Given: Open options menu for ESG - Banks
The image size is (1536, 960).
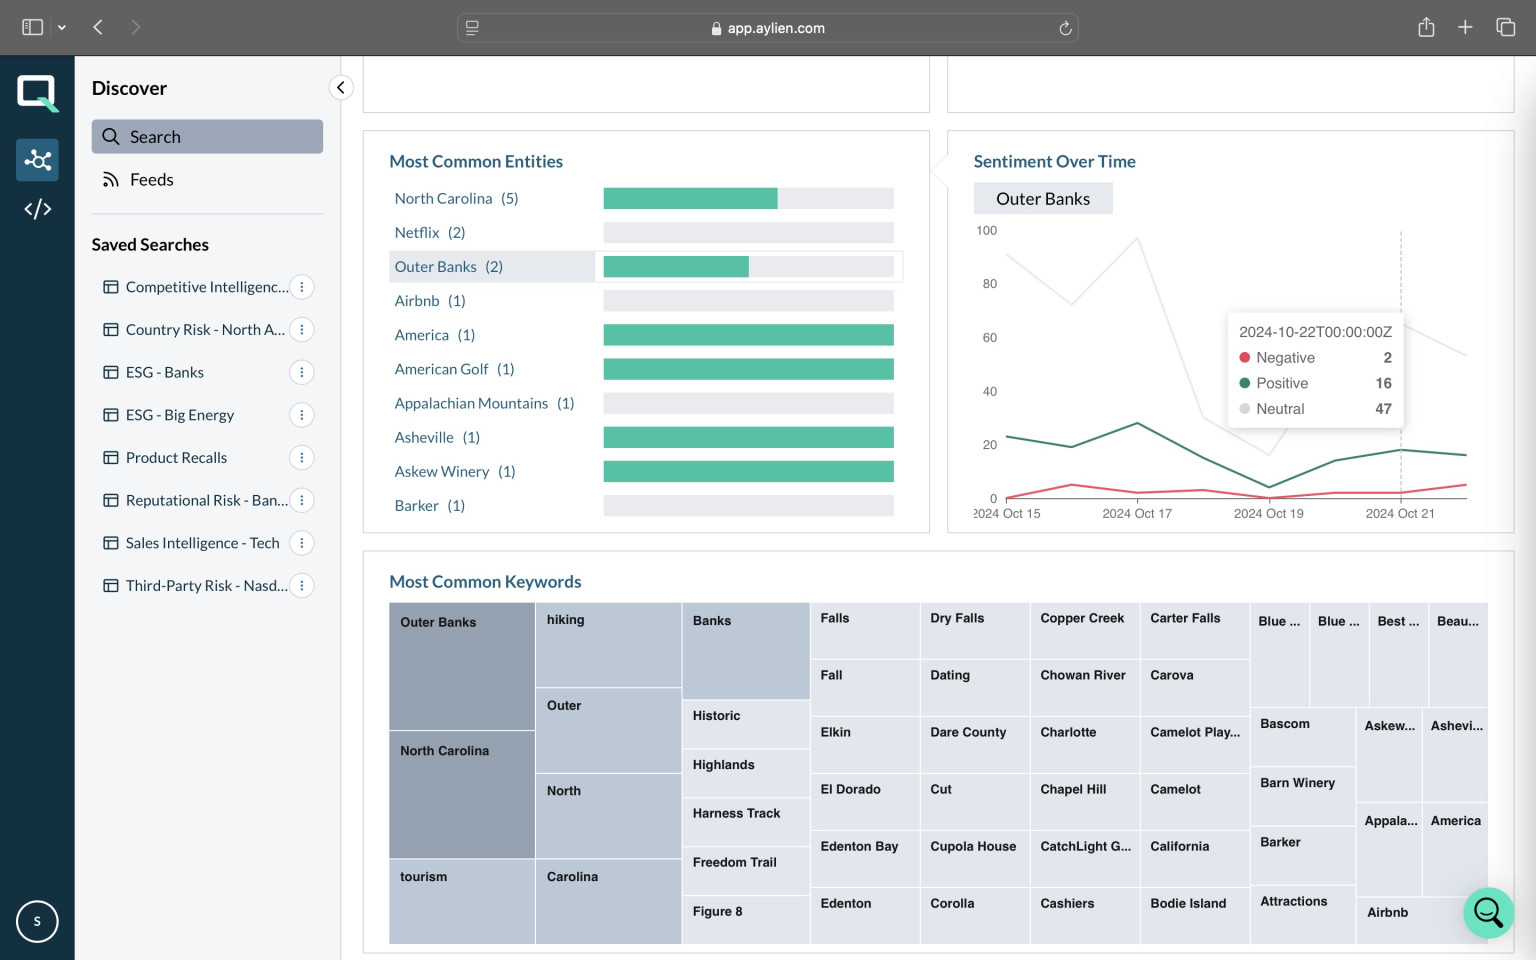Looking at the screenshot, I should (302, 372).
